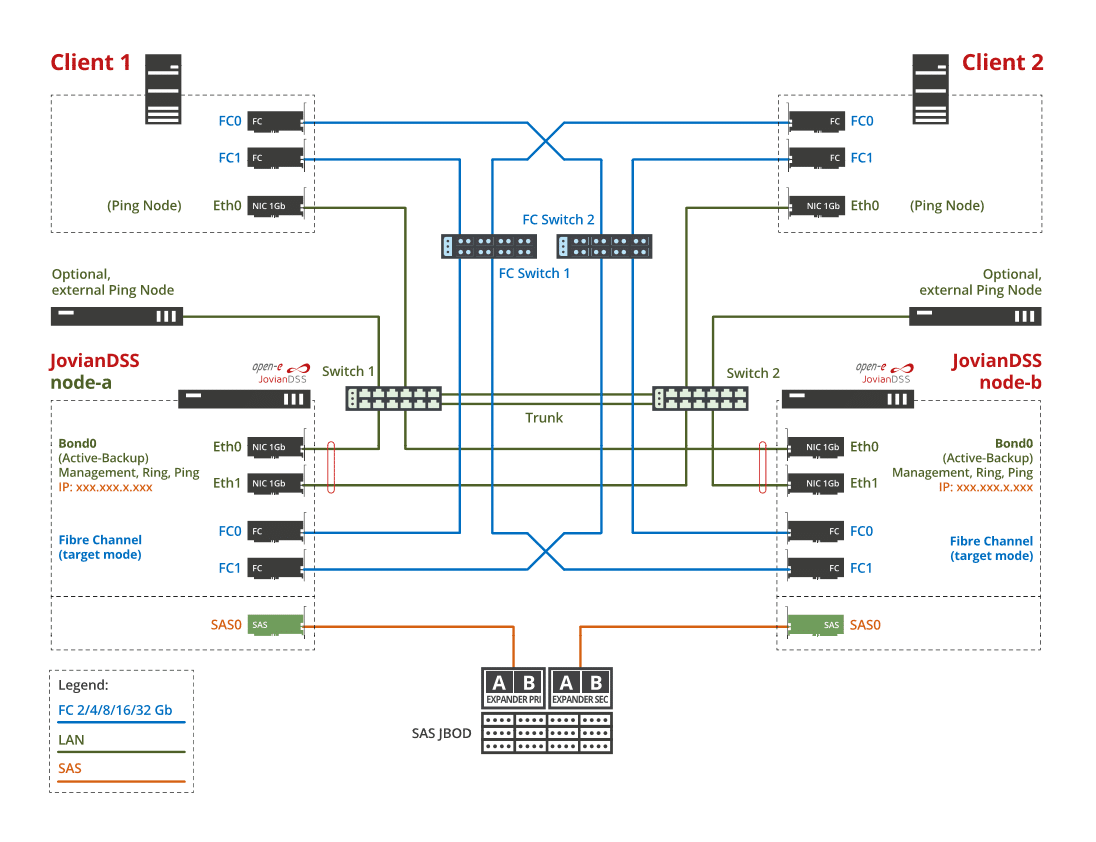The height and width of the screenshot is (842, 1096).
Task: Click the FC Switch 2 device
Action: coord(604,247)
